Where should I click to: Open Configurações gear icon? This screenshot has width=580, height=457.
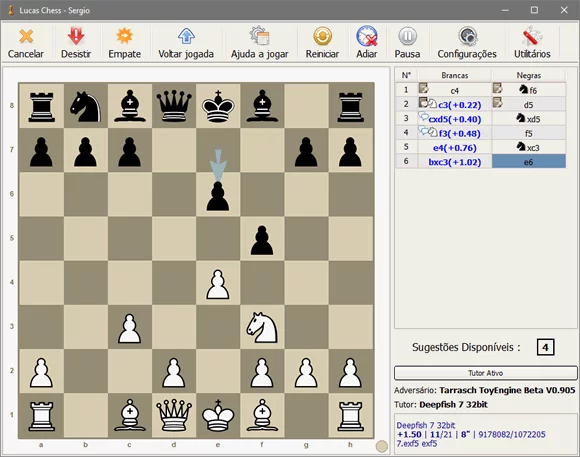pyautogui.click(x=468, y=36)
